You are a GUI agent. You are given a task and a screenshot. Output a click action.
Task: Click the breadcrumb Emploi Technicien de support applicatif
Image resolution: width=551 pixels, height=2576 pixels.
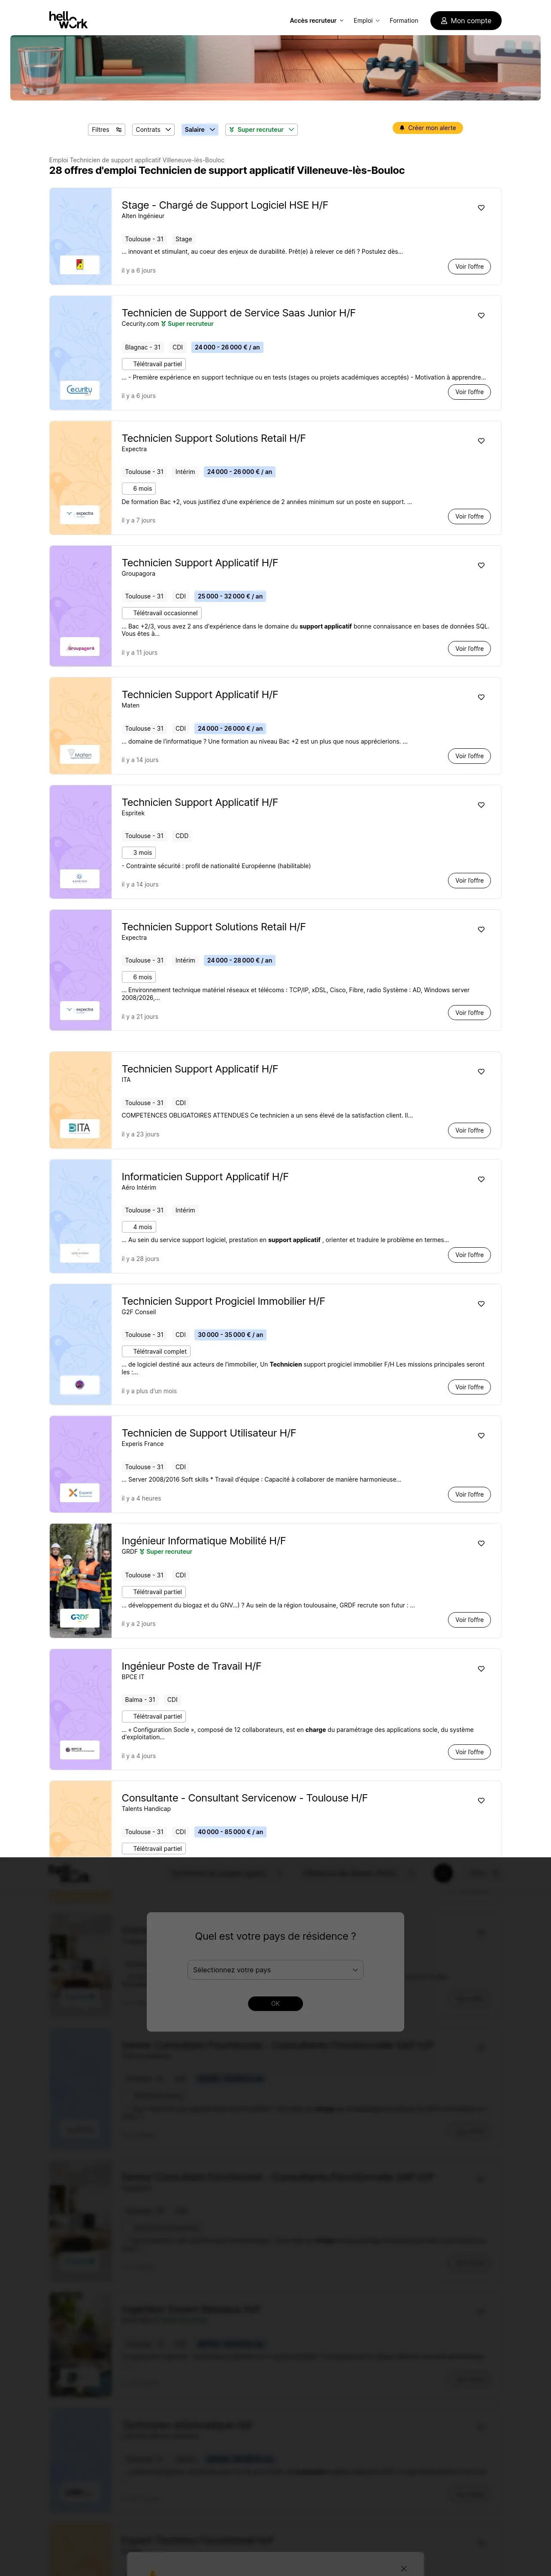pos(137,160)
